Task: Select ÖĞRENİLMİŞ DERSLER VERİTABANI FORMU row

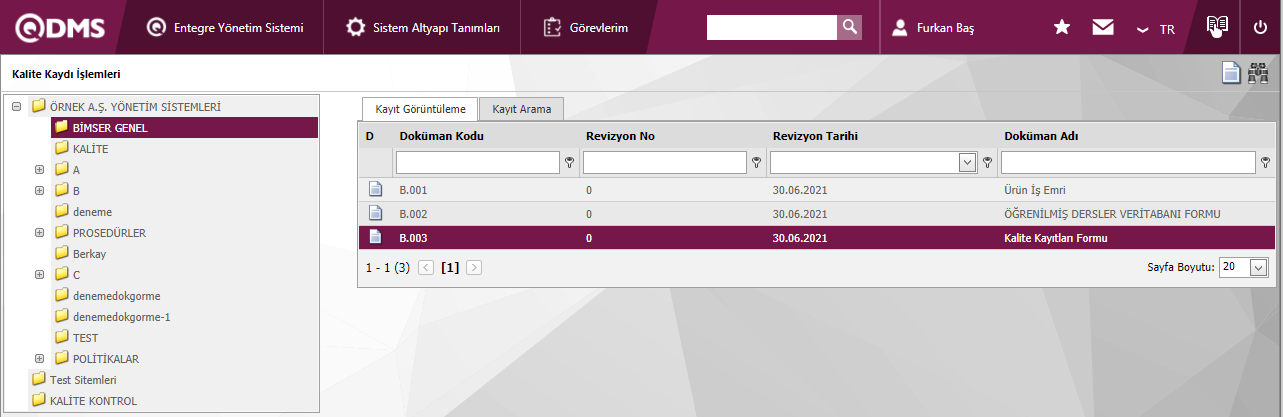Action: pos(816,213)
